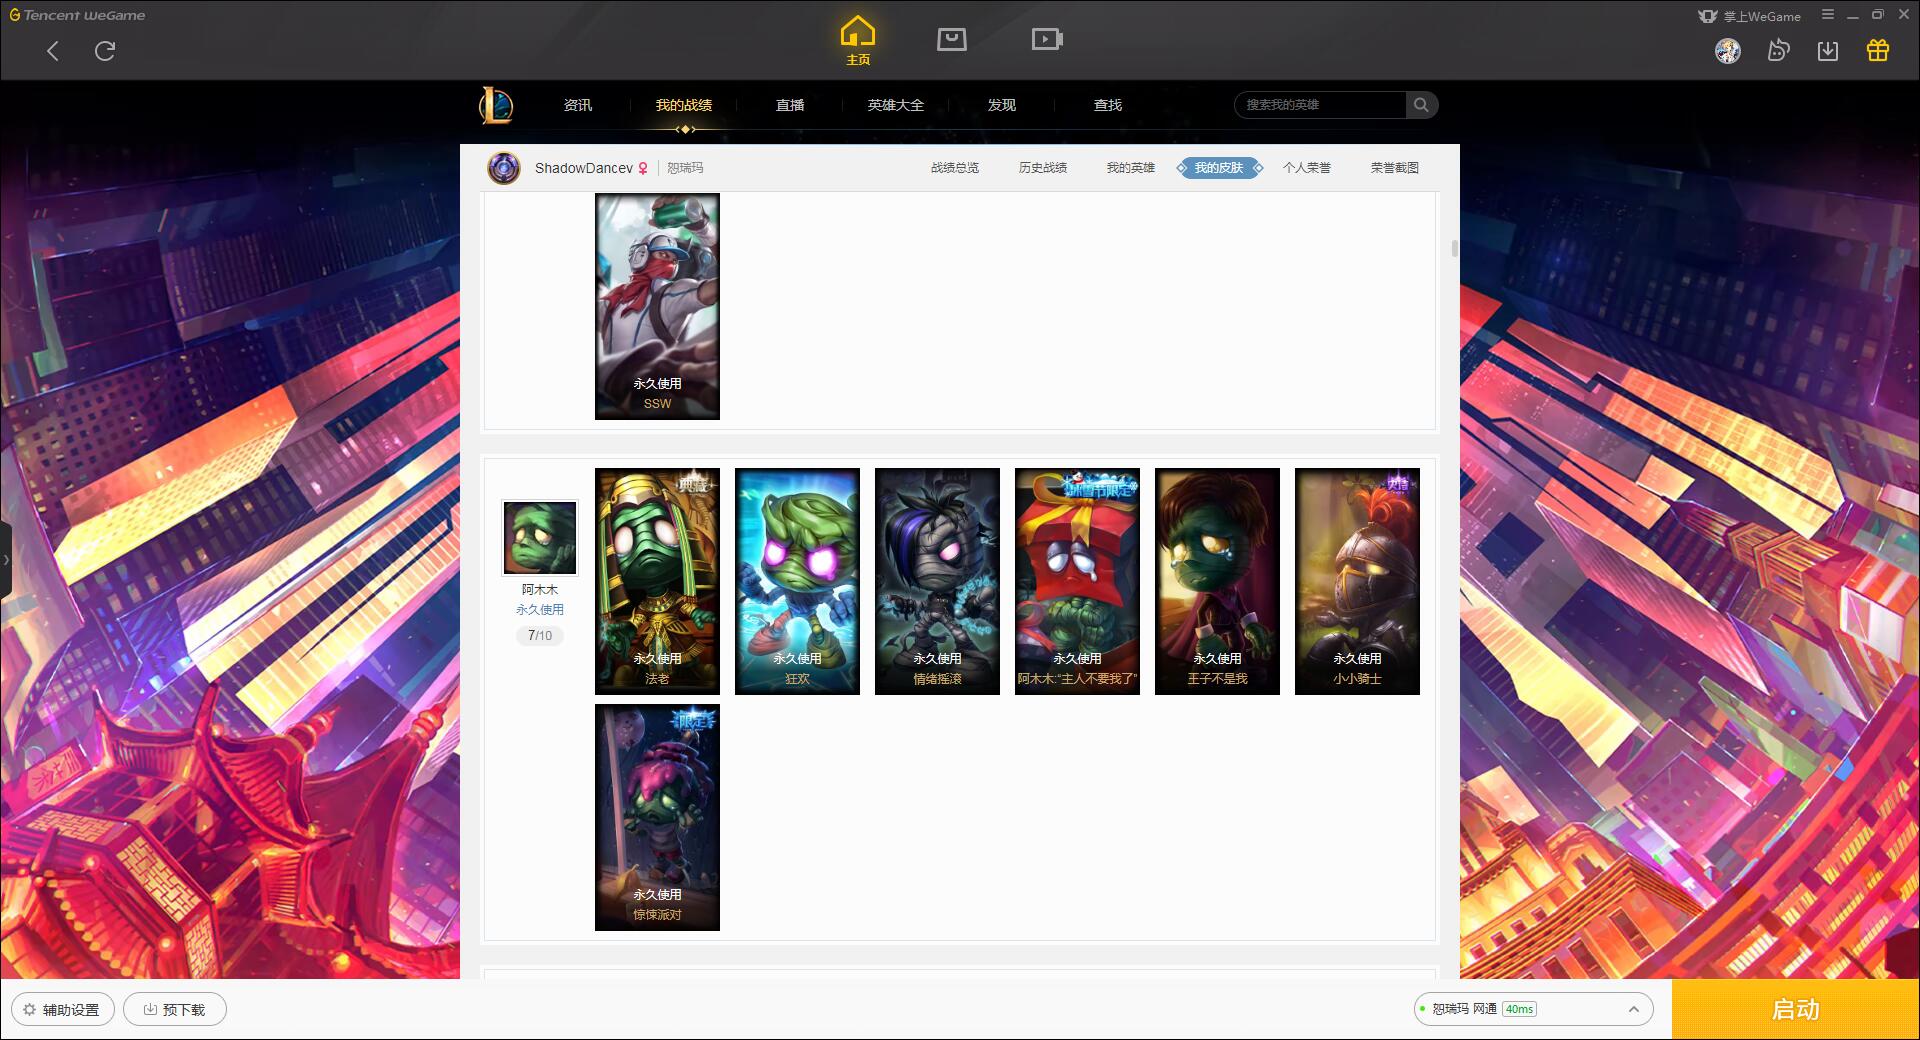The width and height of the screenshot is (1920, 1040).
Task: Open the 法老 skin card
Action: pyautogui.click(x=657, y=581)
